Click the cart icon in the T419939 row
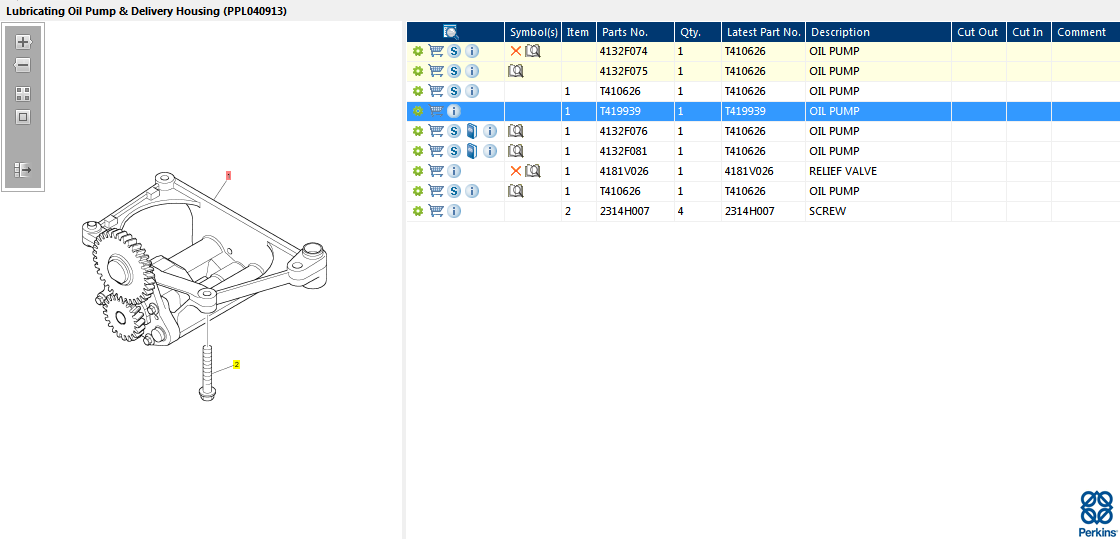 tap(436, 111)
